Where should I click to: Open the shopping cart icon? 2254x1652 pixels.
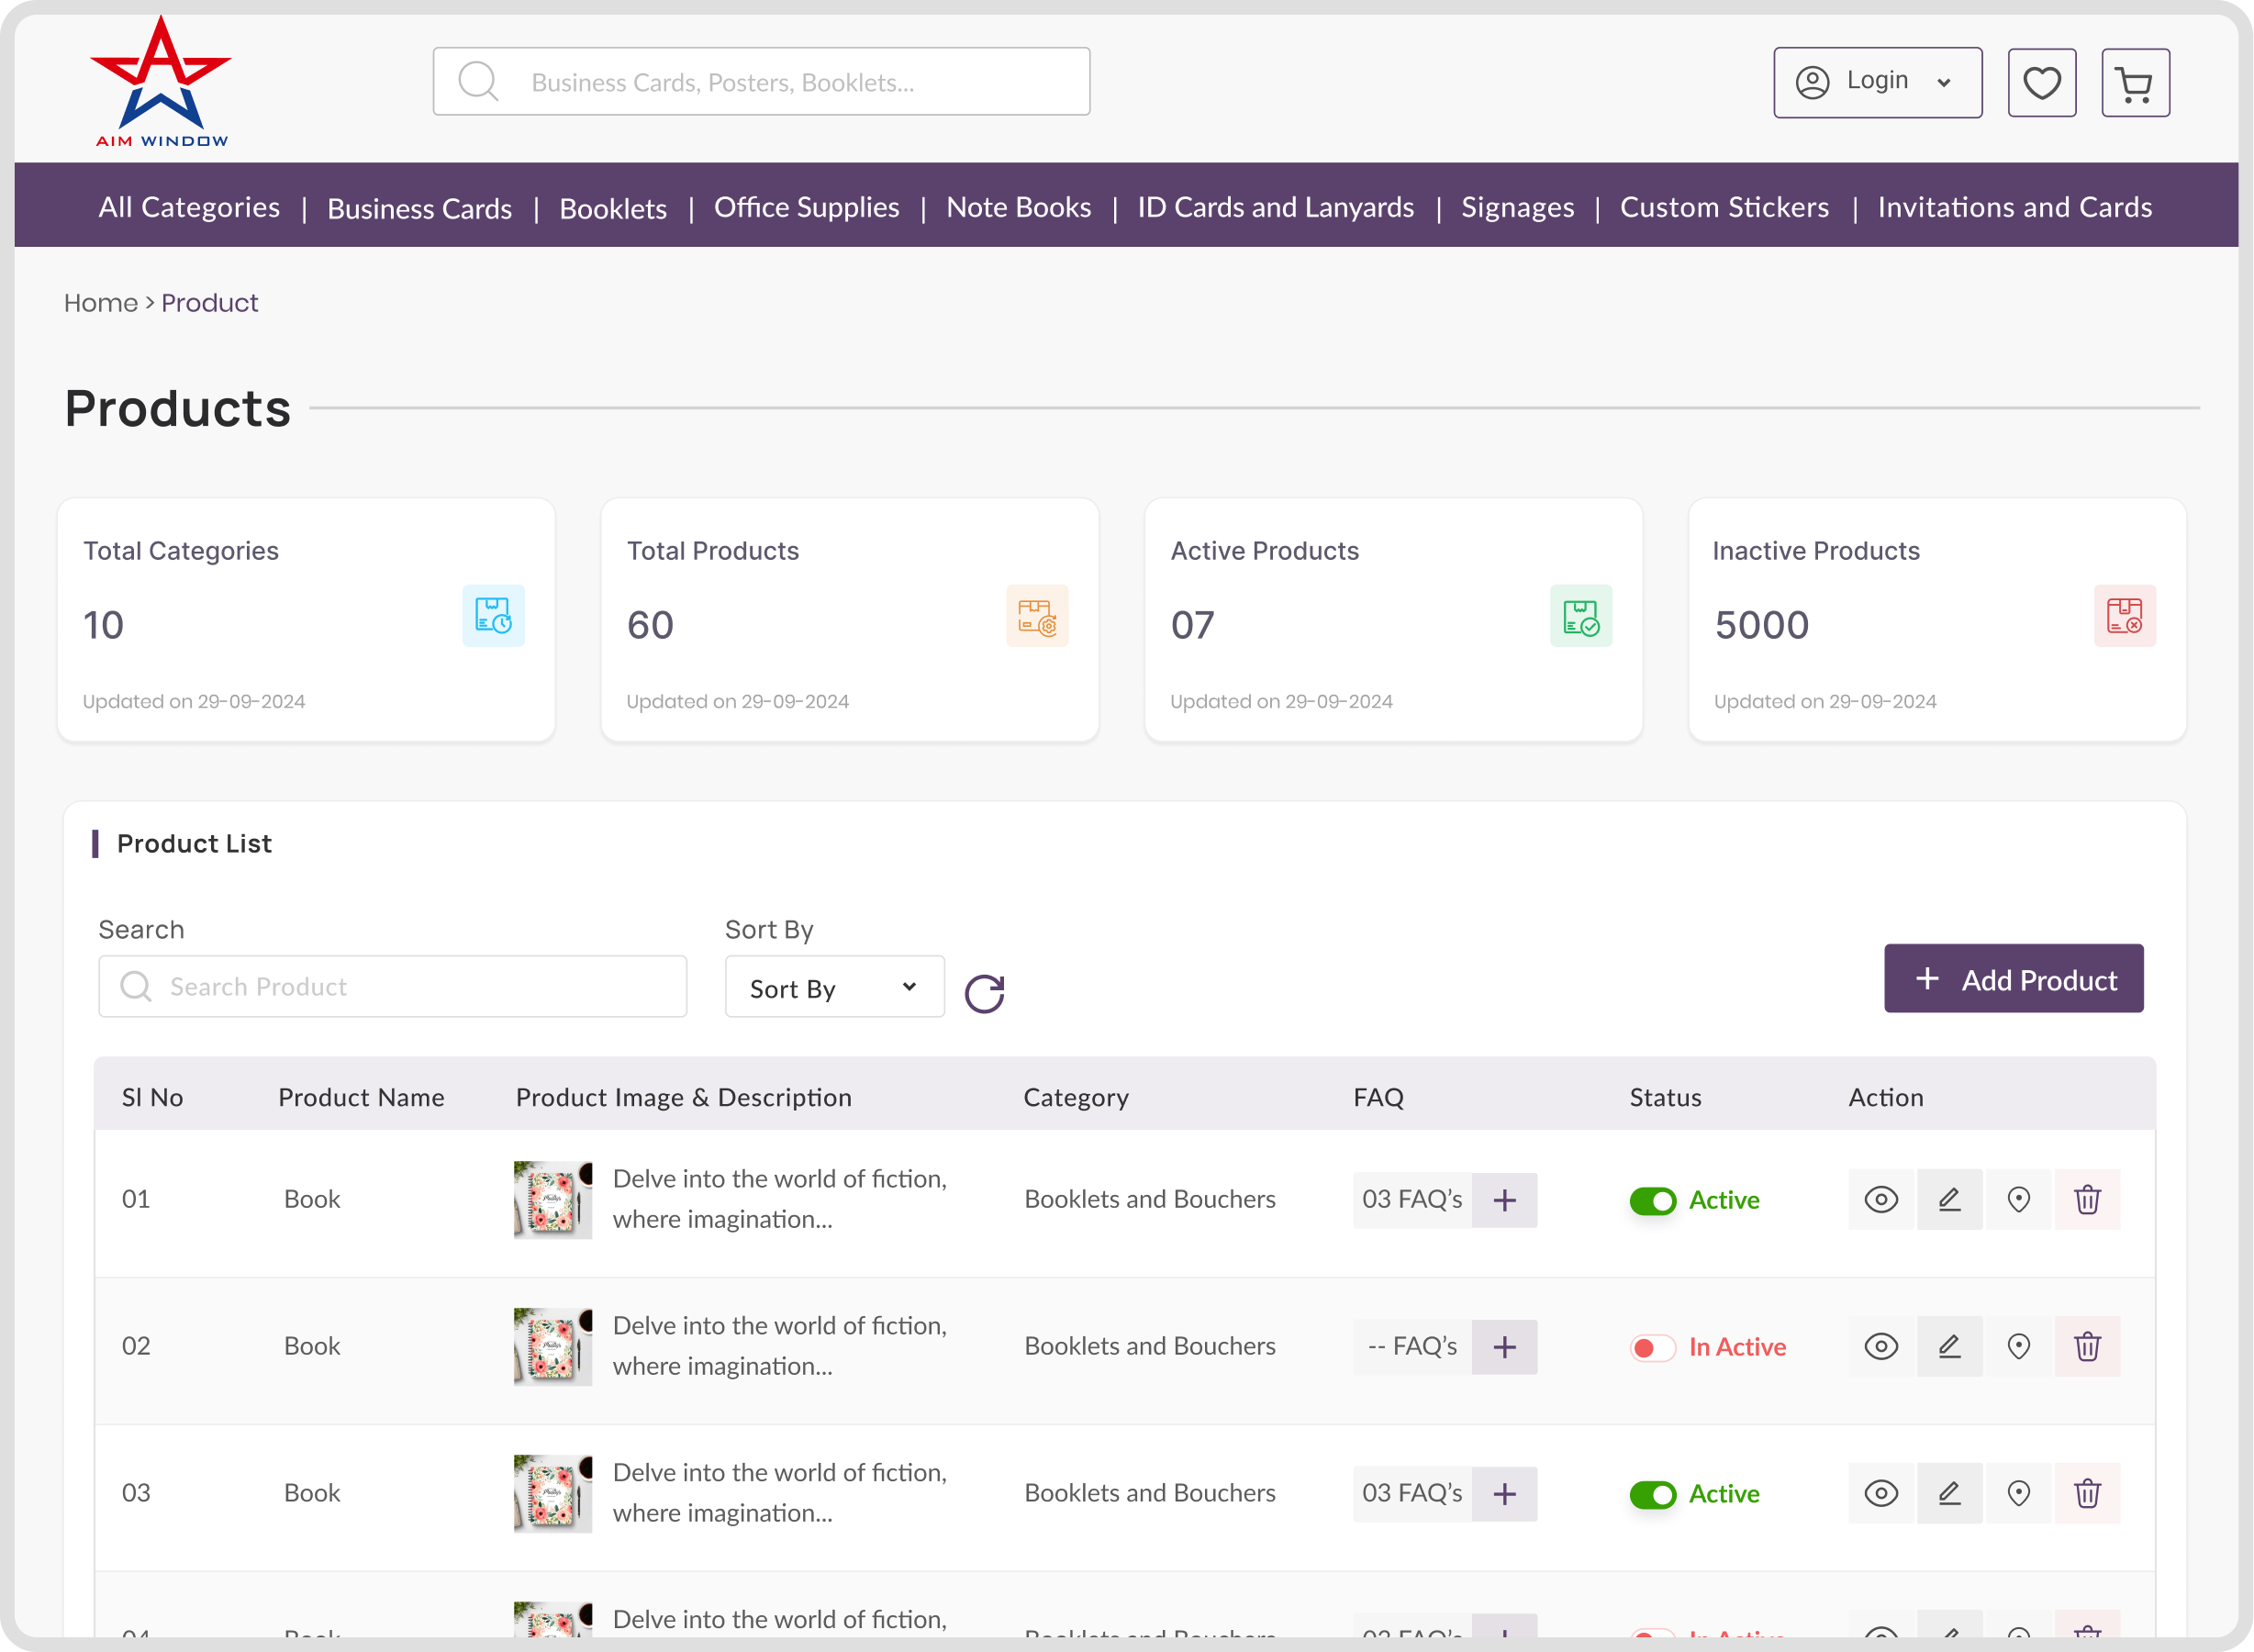pos(2135,83)
